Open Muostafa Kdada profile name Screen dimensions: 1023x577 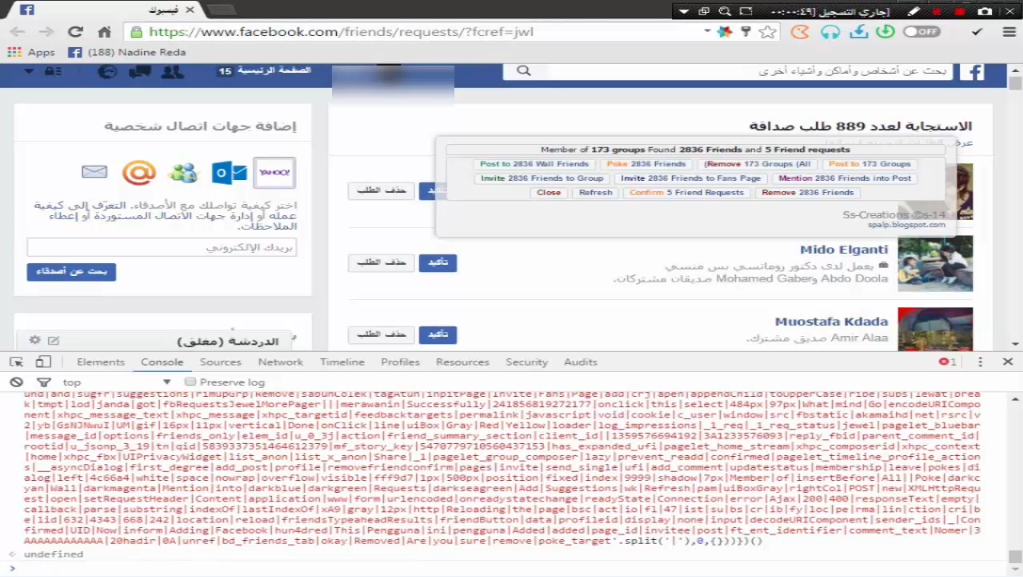[831, 321]
